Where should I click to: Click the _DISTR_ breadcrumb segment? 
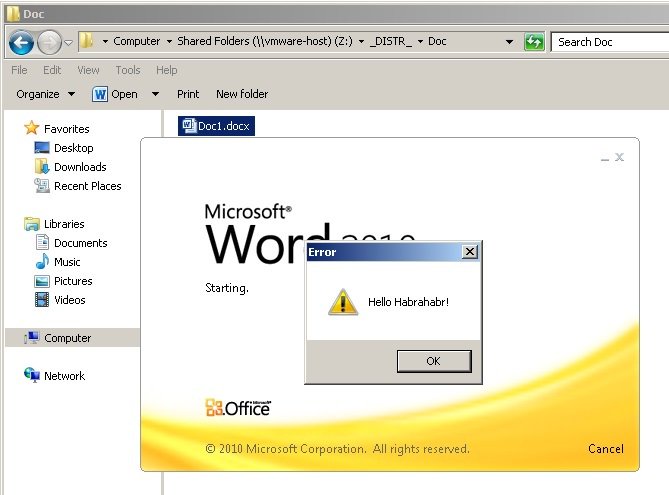391,41
